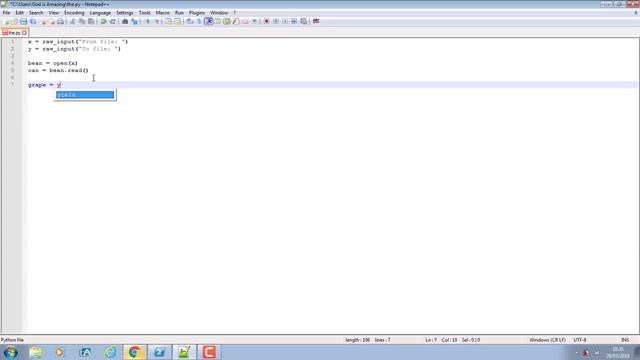
Task: Toggle synchronize vertical scrolling icon
Action: pos(168,21)
